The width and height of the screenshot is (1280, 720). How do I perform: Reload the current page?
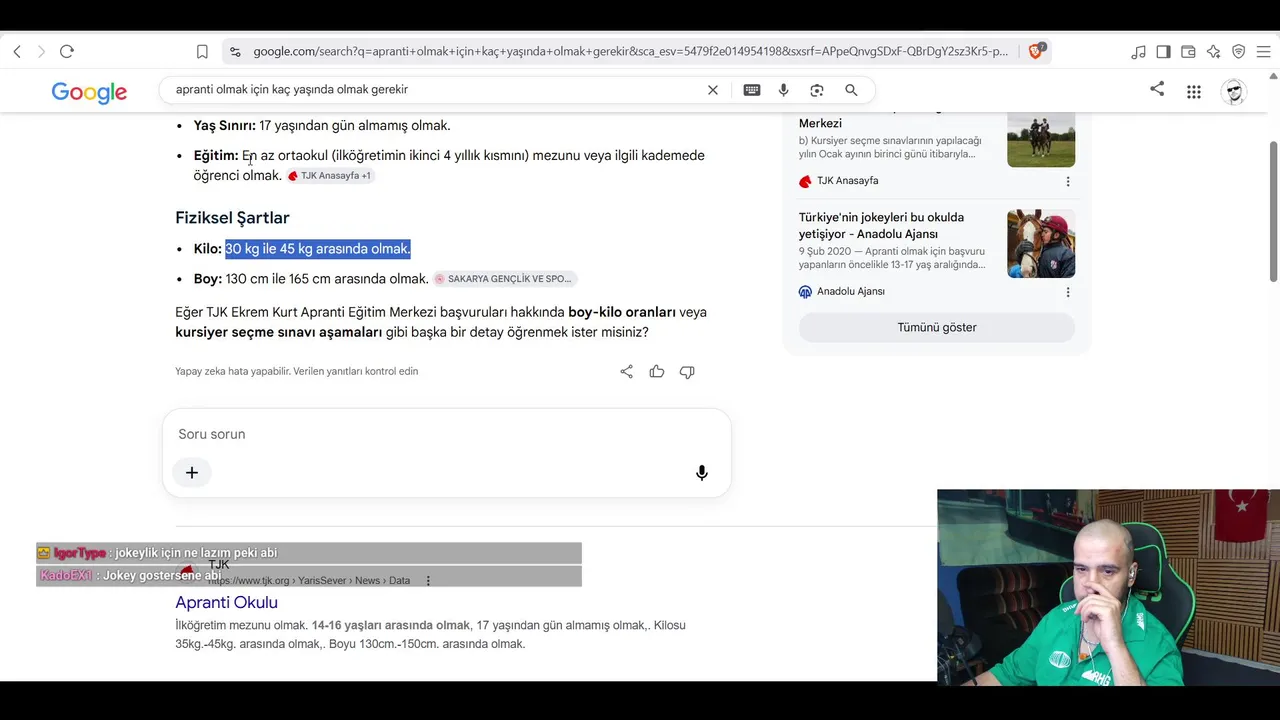pos(67,51)
